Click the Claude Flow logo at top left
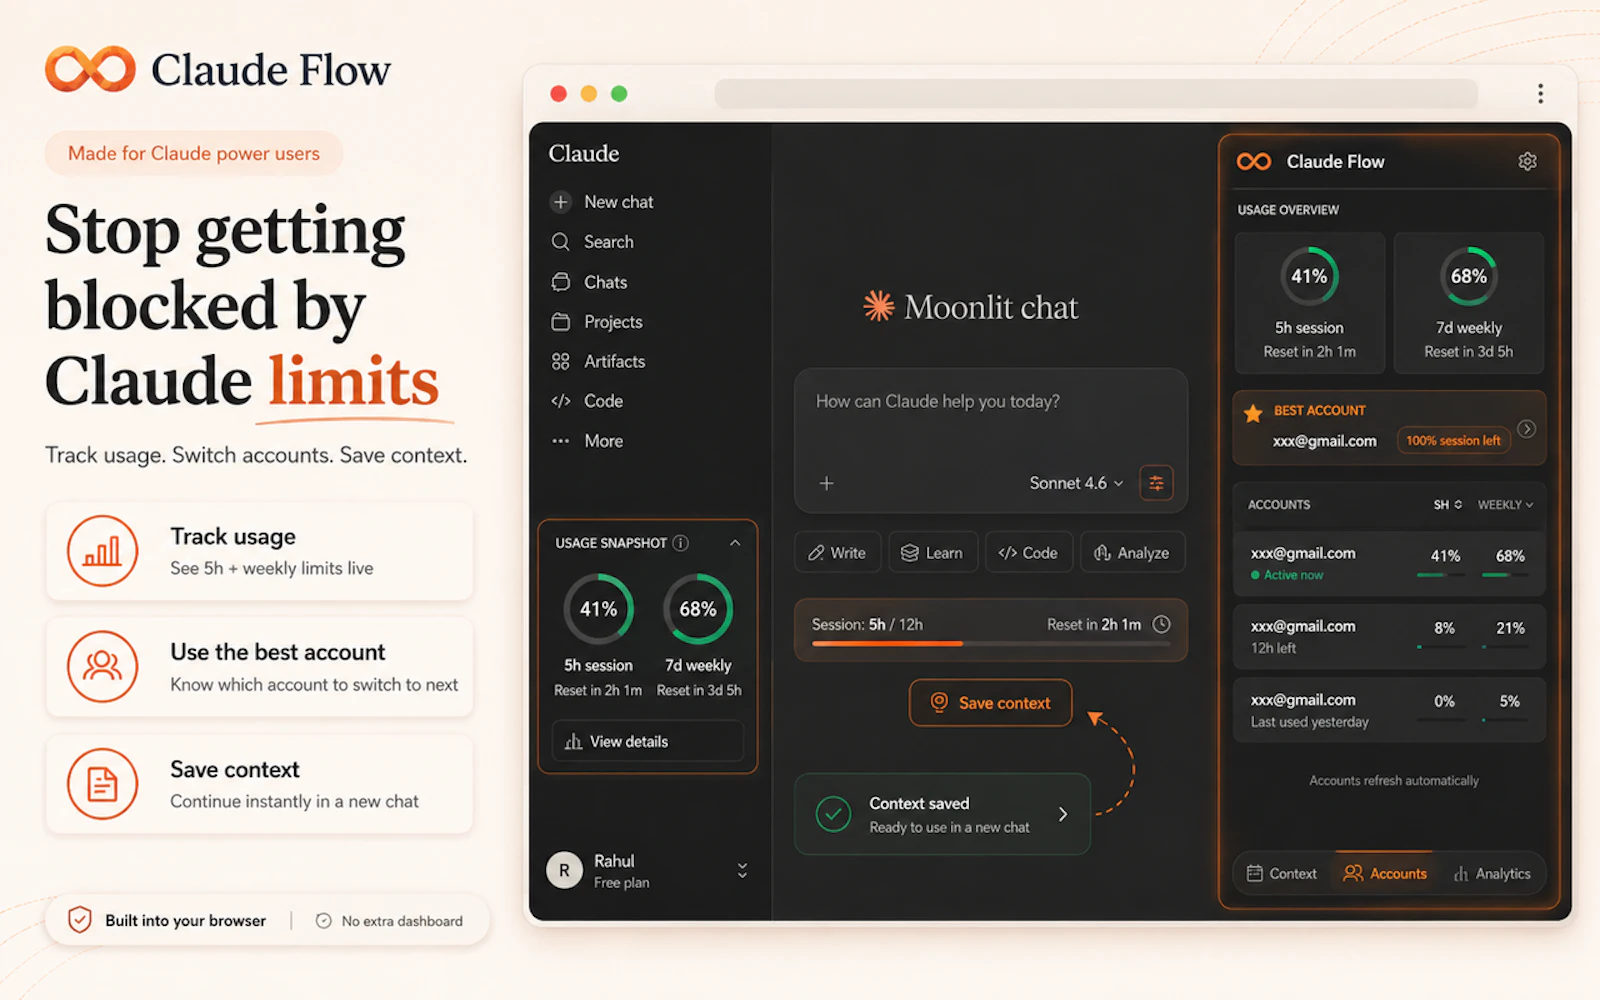 [218, 70]
